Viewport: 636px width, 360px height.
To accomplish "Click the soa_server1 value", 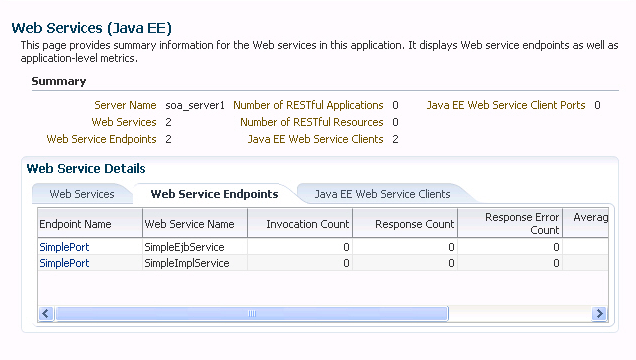I will pos(195,105).
